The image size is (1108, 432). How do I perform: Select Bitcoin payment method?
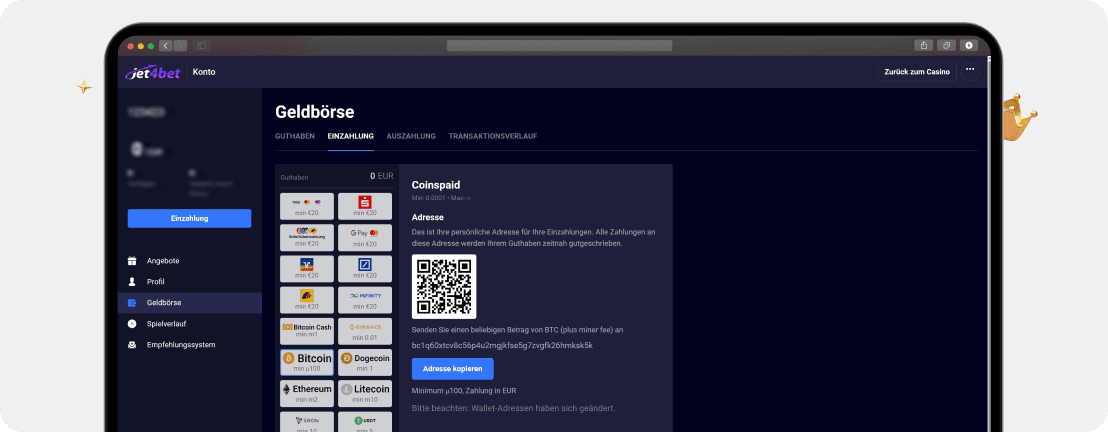pos(307,362)
